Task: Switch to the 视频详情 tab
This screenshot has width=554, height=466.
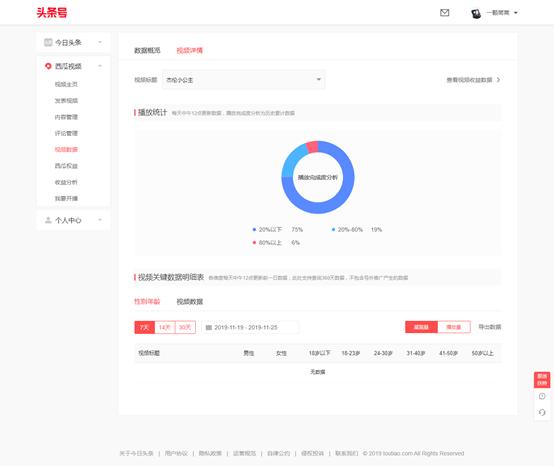Action: tap(190, 51)
